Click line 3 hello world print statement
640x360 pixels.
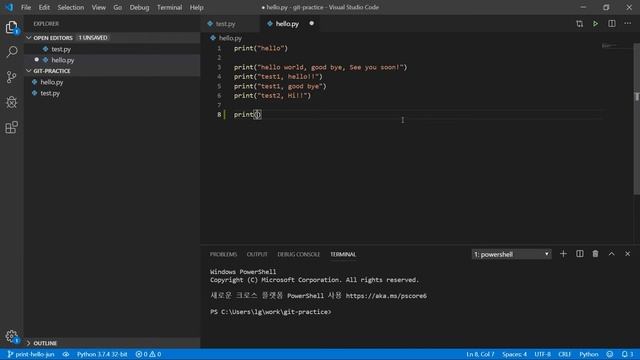coord(320,67)
